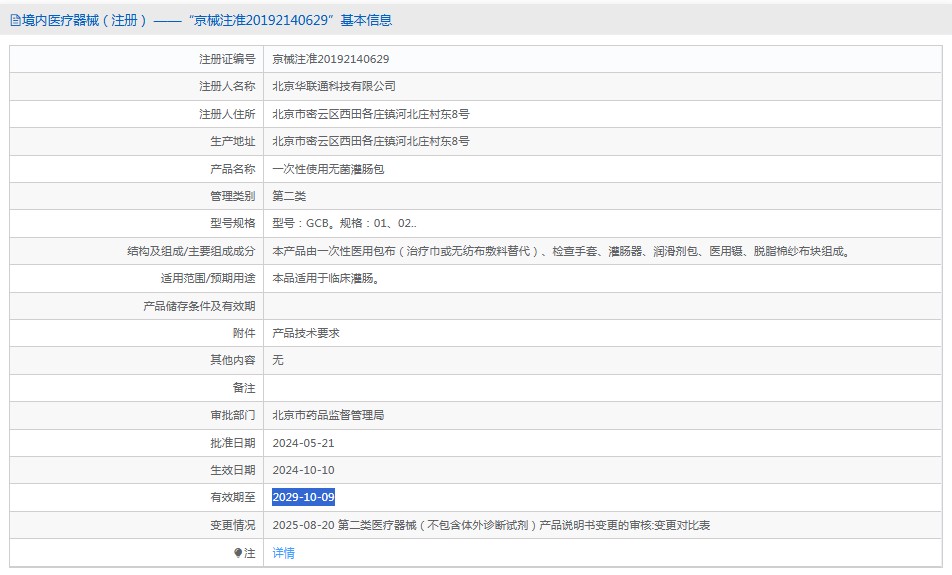Click the approval date 2024-05-21
Image resolution: width=952 pixels, height=575 pixels.
click(x=303, y=442)
